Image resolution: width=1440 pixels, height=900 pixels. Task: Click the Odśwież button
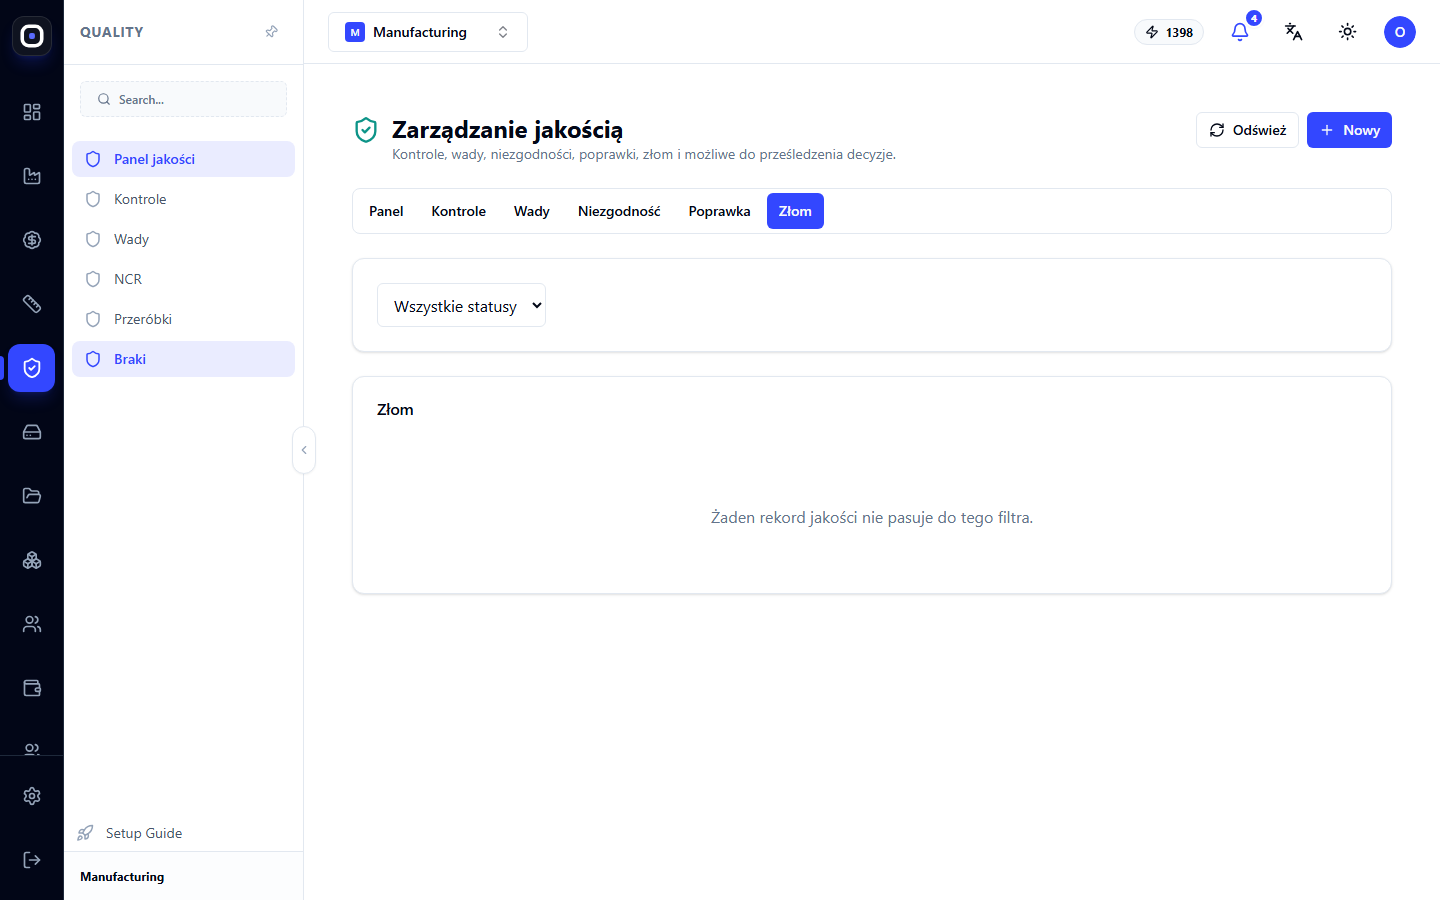(1247, 130)
